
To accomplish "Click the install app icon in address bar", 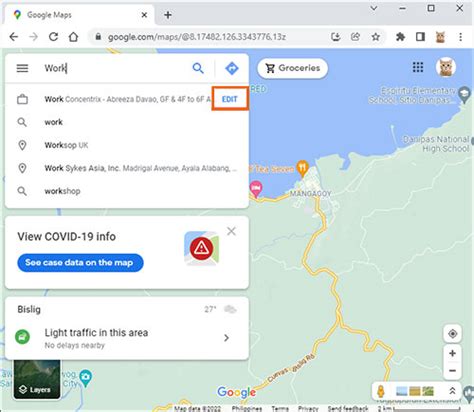I will tap(336, 37).
